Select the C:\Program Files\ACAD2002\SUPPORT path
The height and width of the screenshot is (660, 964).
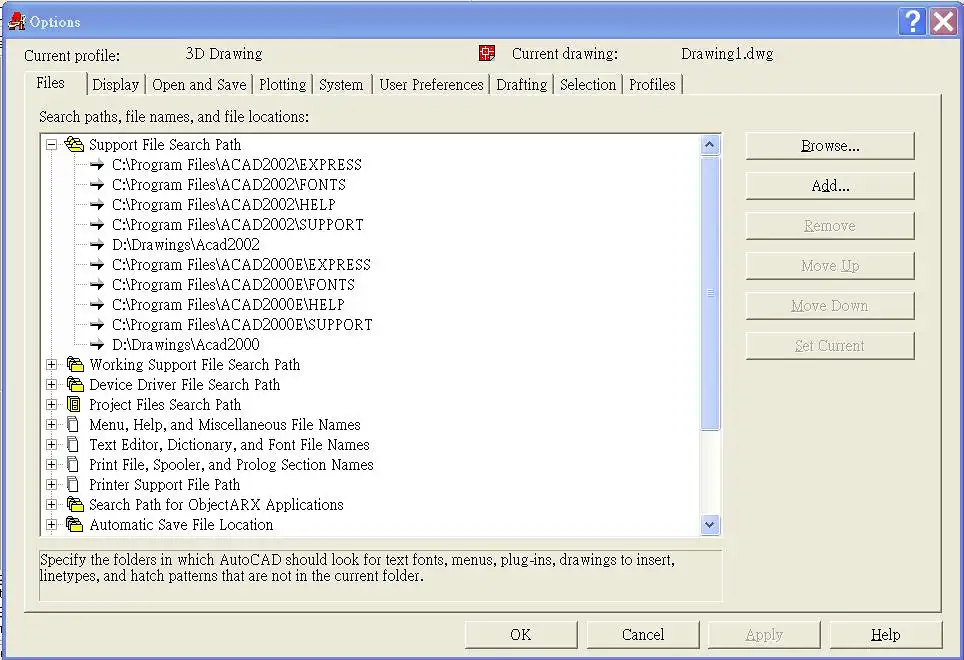[238, 224]
